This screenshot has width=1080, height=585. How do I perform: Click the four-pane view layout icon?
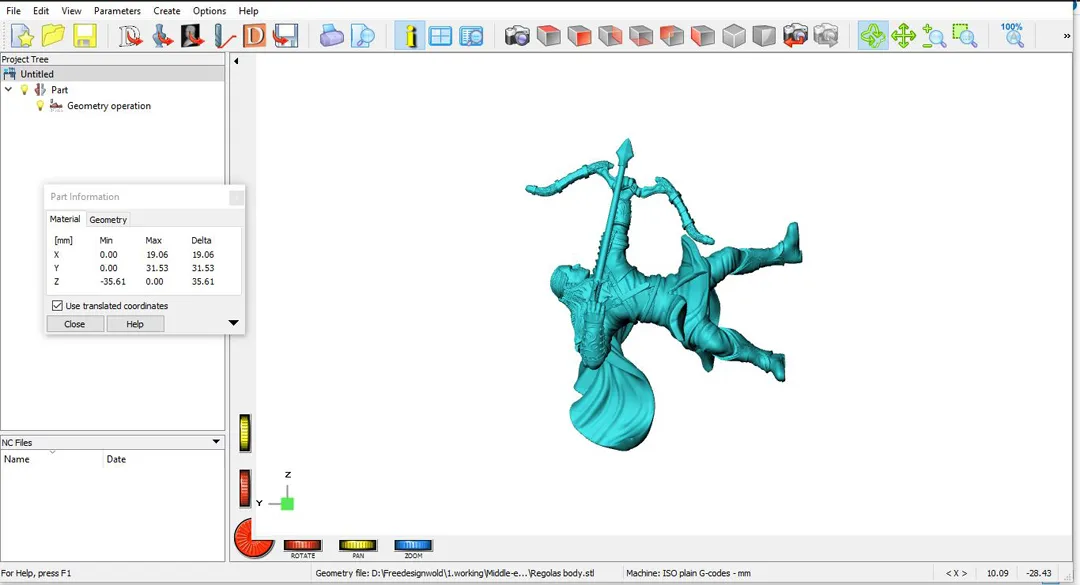pos(440,36)
